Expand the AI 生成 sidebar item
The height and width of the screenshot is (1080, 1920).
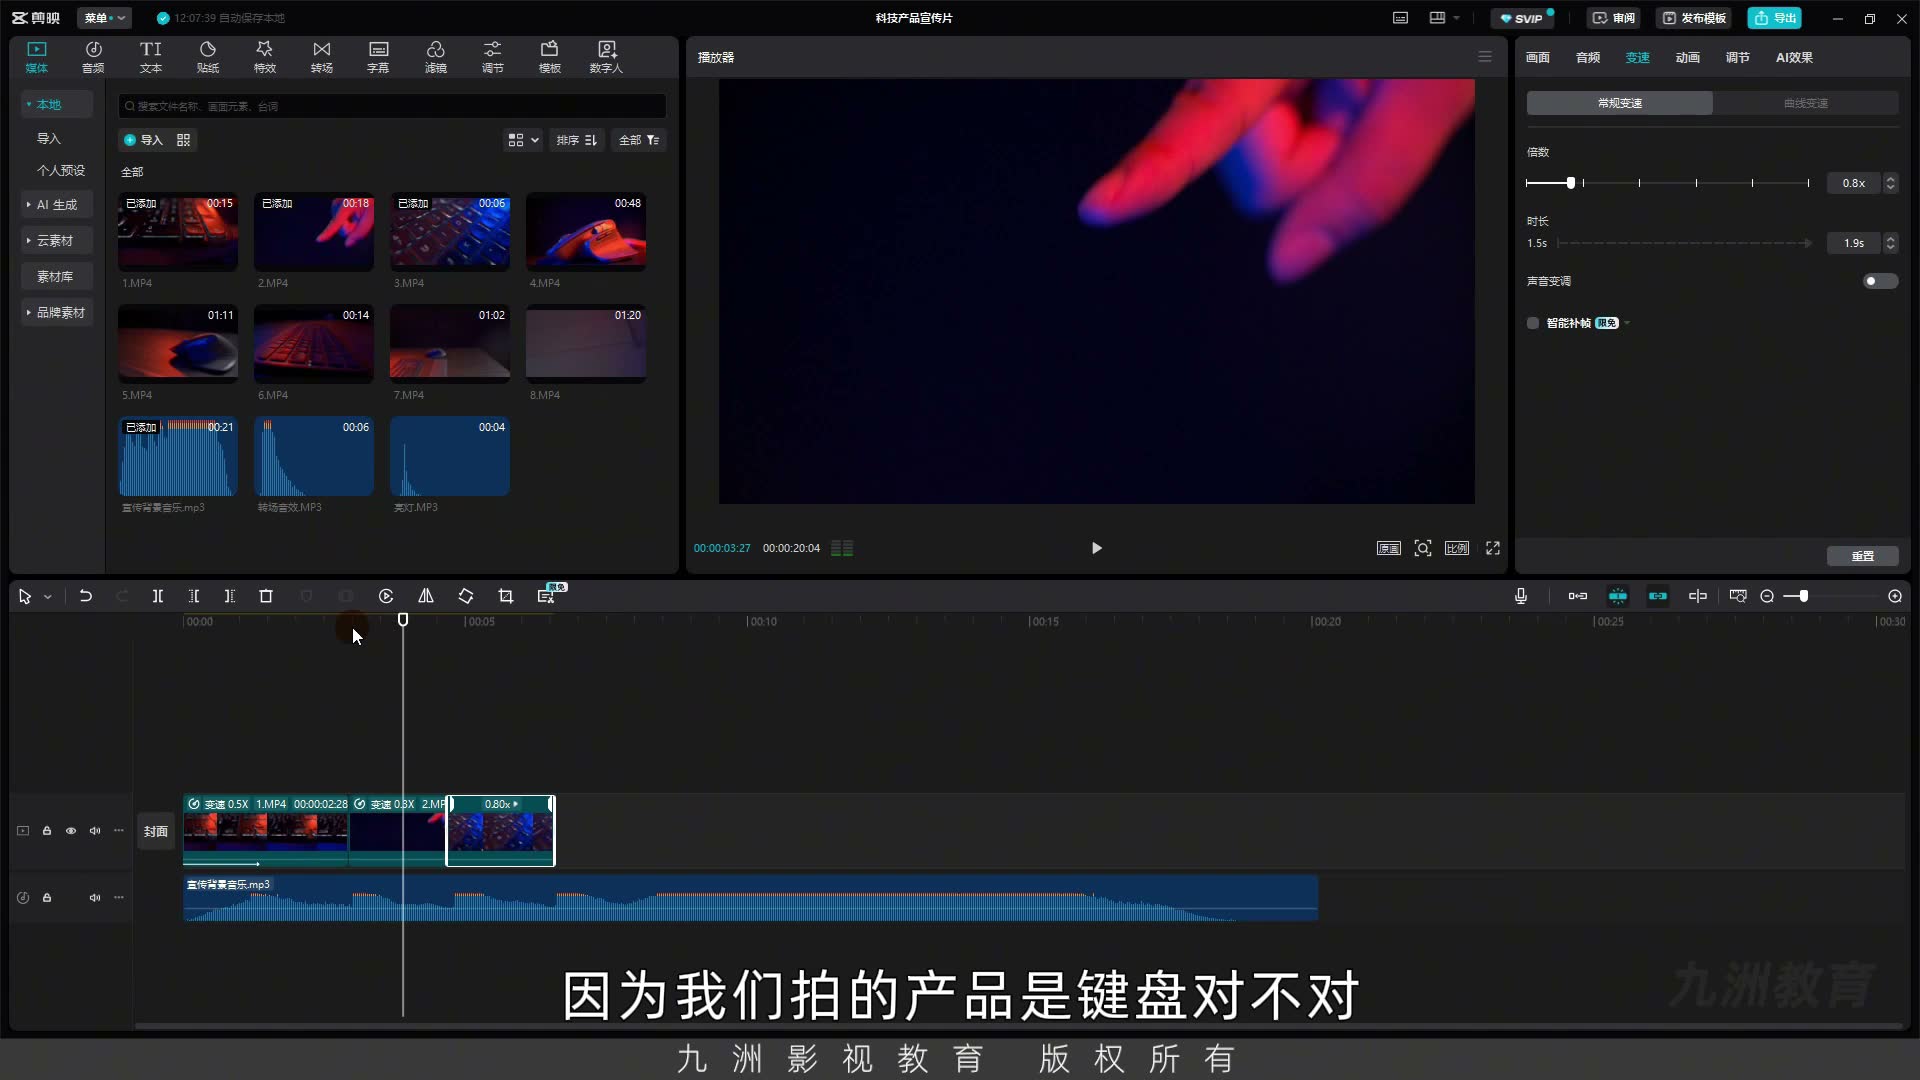point(57,205)
